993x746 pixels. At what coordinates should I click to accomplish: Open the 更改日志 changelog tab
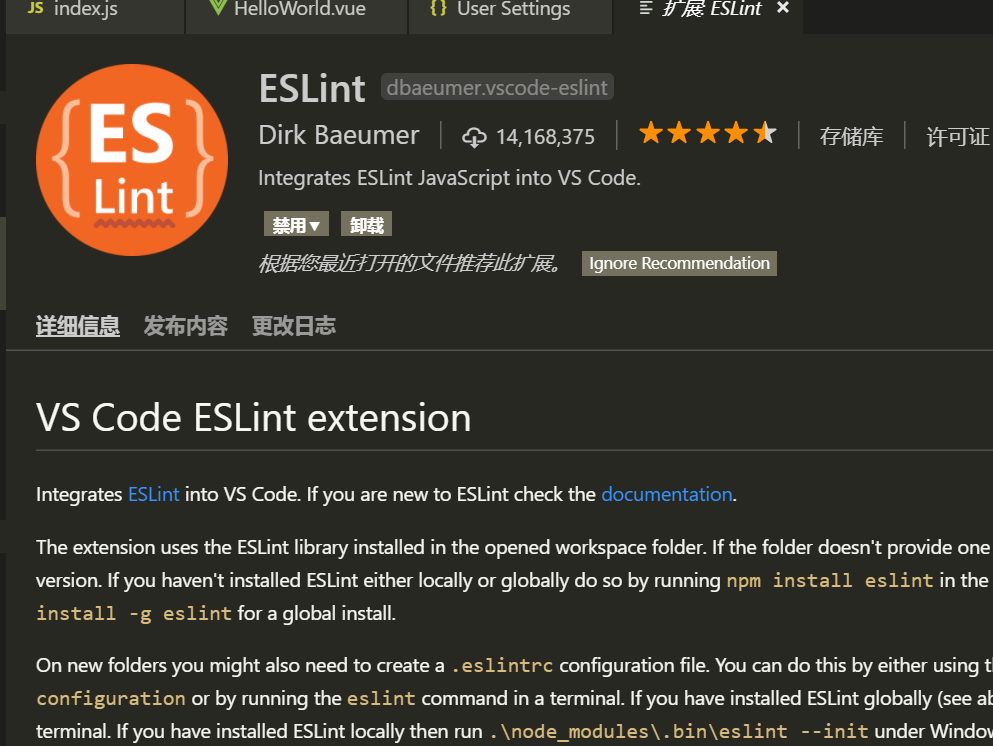[x=294, y=326]
